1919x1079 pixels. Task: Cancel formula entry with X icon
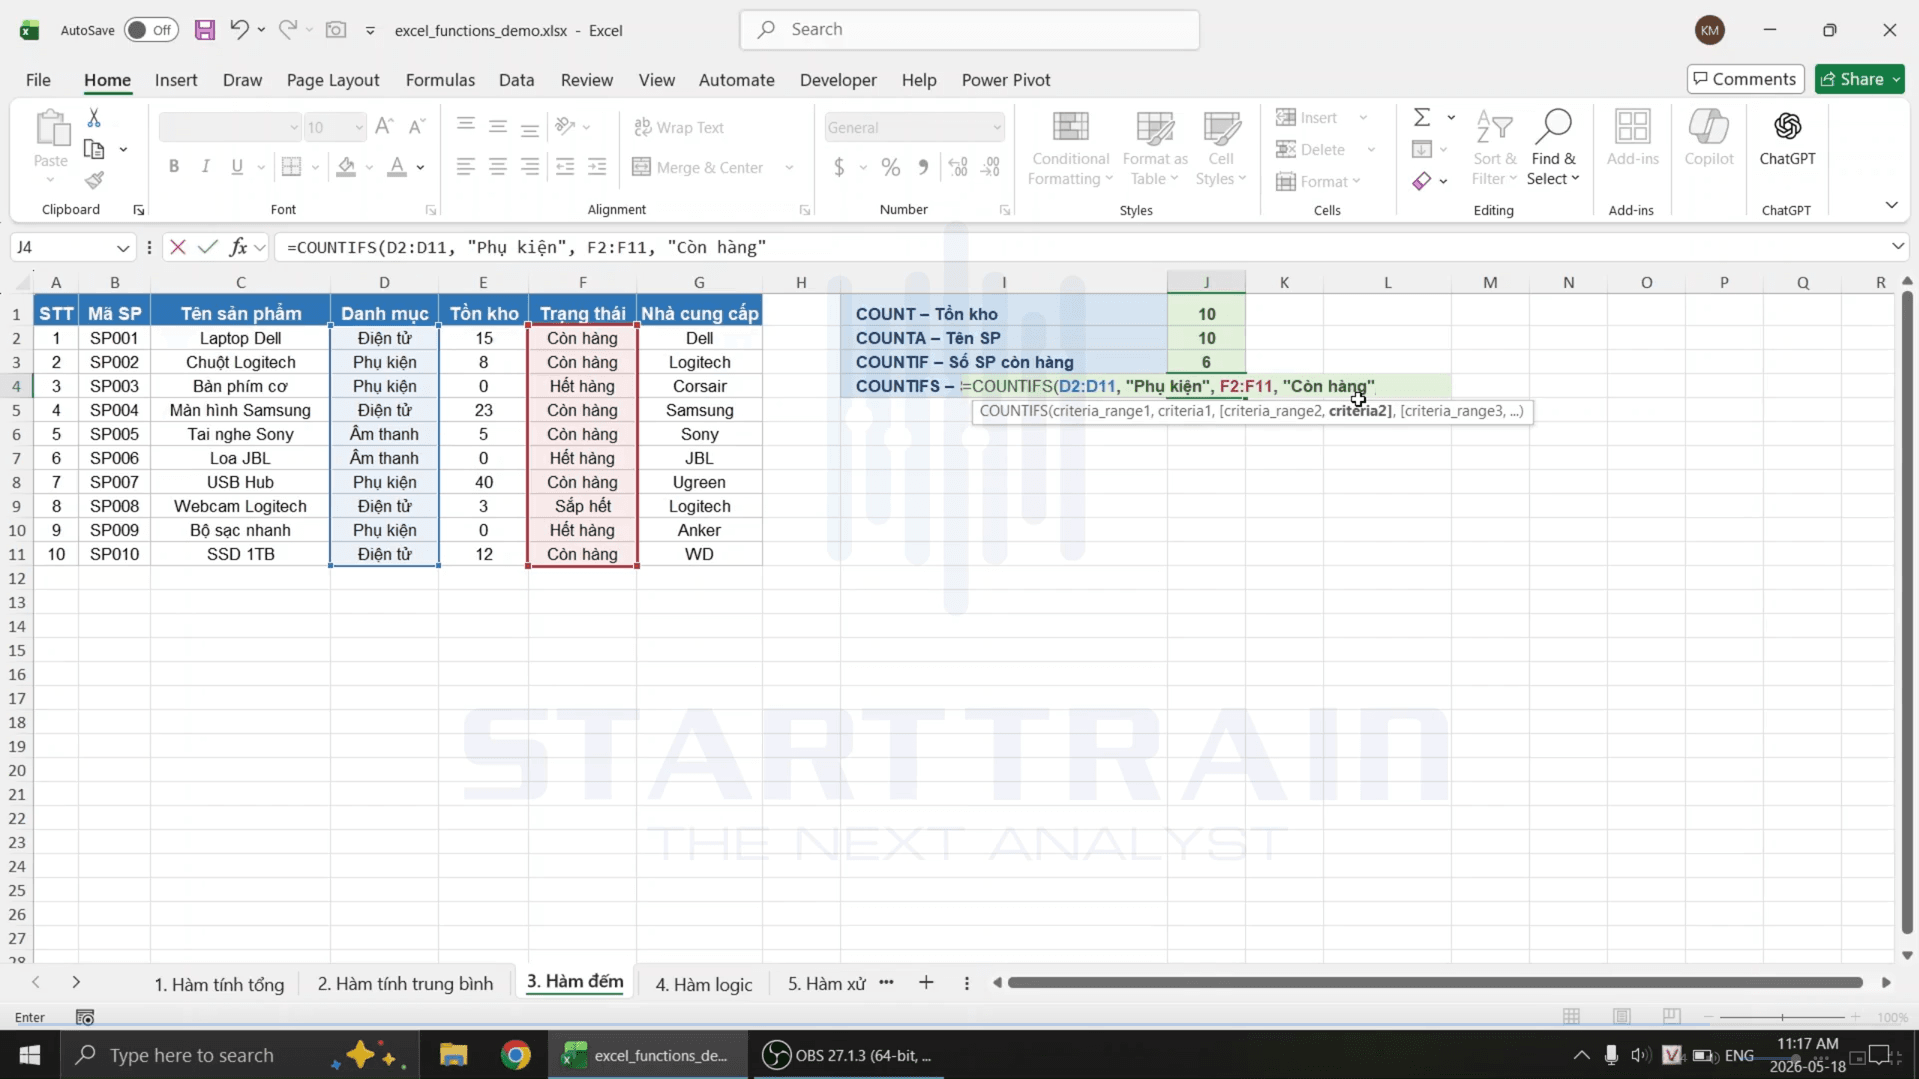(178, 247)
